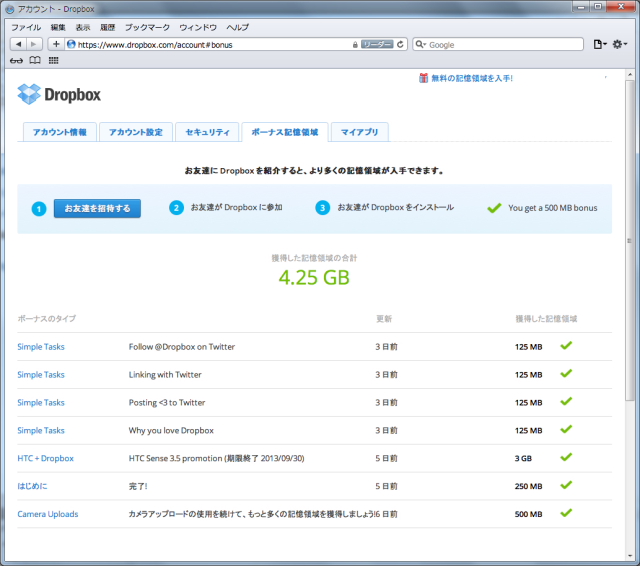This screenshot has width=640, height=566.
Task: Click the 500 MB value in Camera Uploads row
Action: pyautogui.click(x=529, y=514)
